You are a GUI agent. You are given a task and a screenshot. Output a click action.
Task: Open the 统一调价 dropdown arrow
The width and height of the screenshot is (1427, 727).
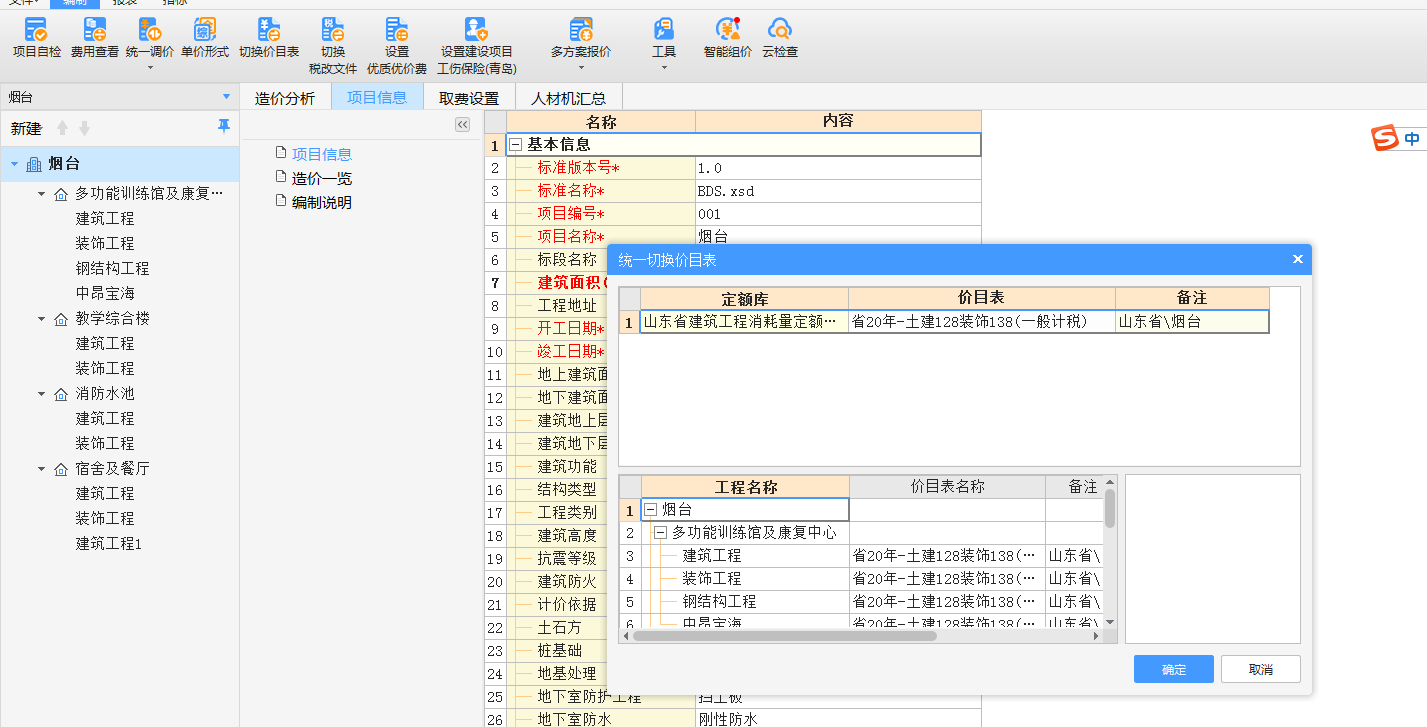150,68
